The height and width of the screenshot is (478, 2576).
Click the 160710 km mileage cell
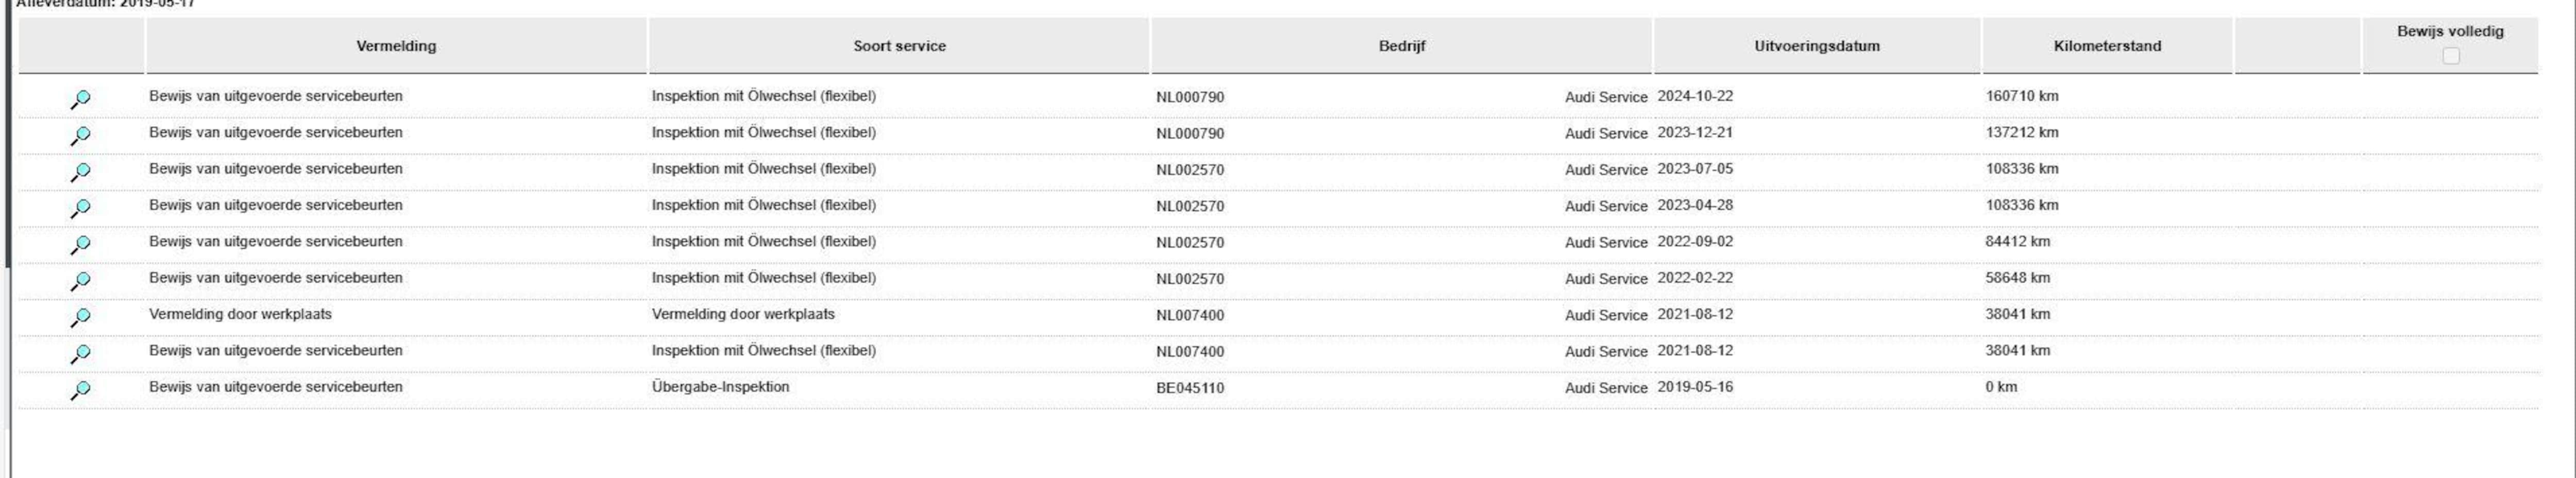tap(2022, 96)
